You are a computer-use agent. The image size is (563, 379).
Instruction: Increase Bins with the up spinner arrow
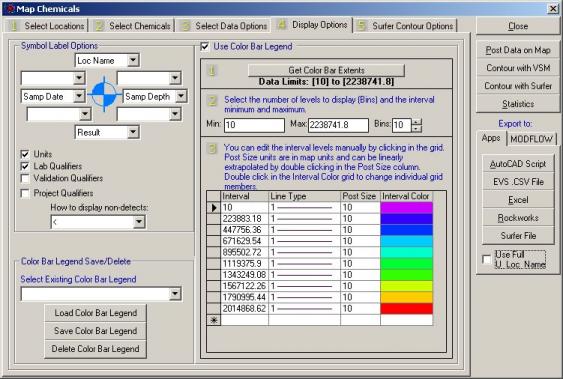416,122
